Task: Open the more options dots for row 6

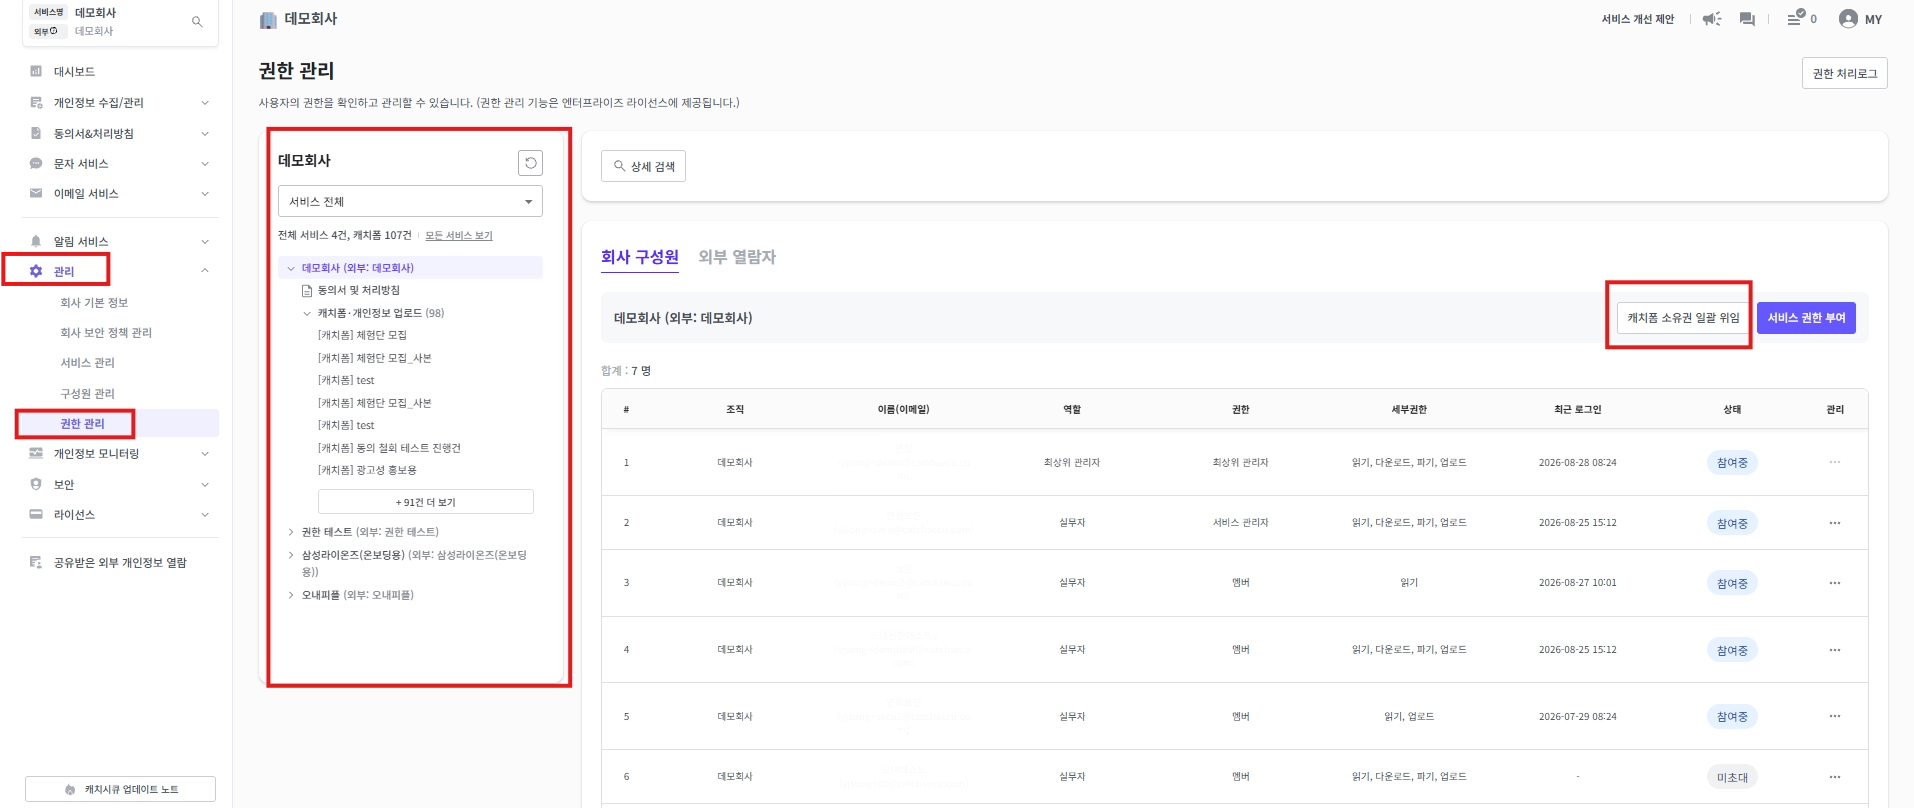Action: pos(1835,777)
